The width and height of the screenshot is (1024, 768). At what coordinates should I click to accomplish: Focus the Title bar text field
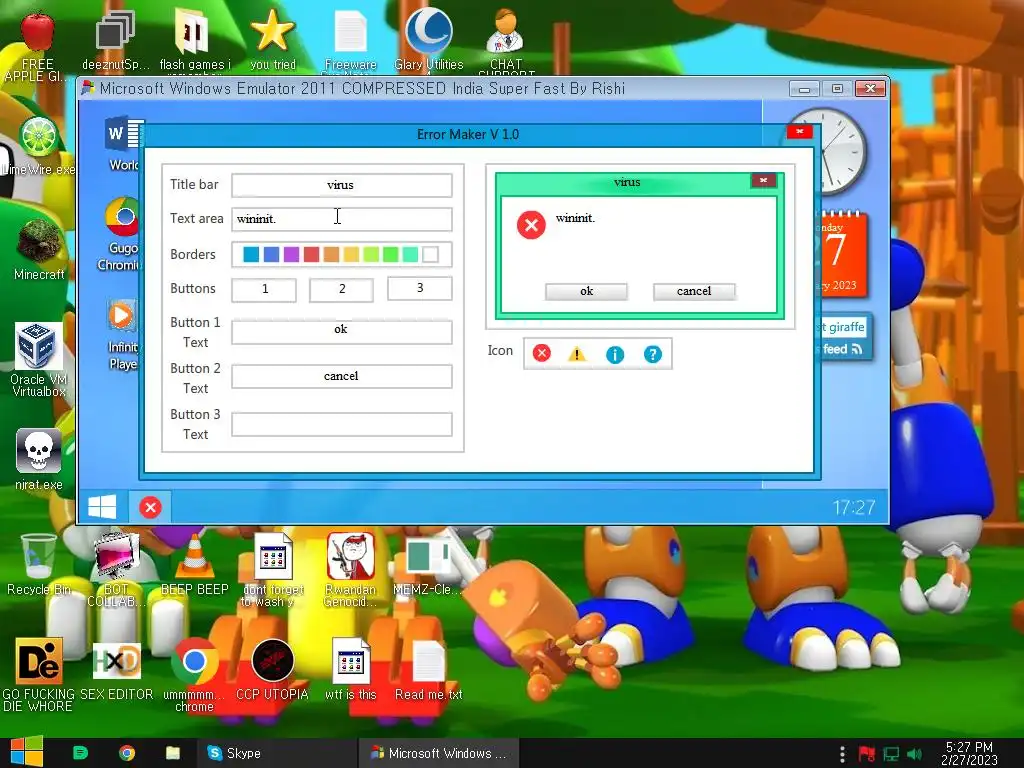tap(342, 185)
